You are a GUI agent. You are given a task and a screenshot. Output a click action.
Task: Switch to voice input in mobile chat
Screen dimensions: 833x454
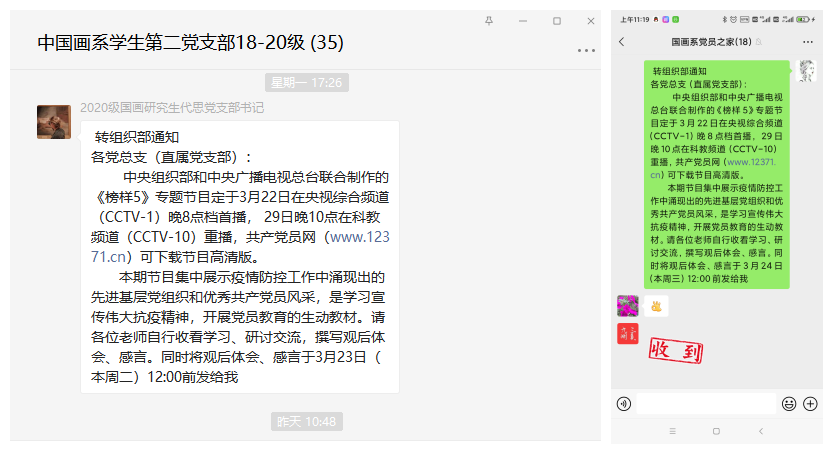tap(624, 404)
